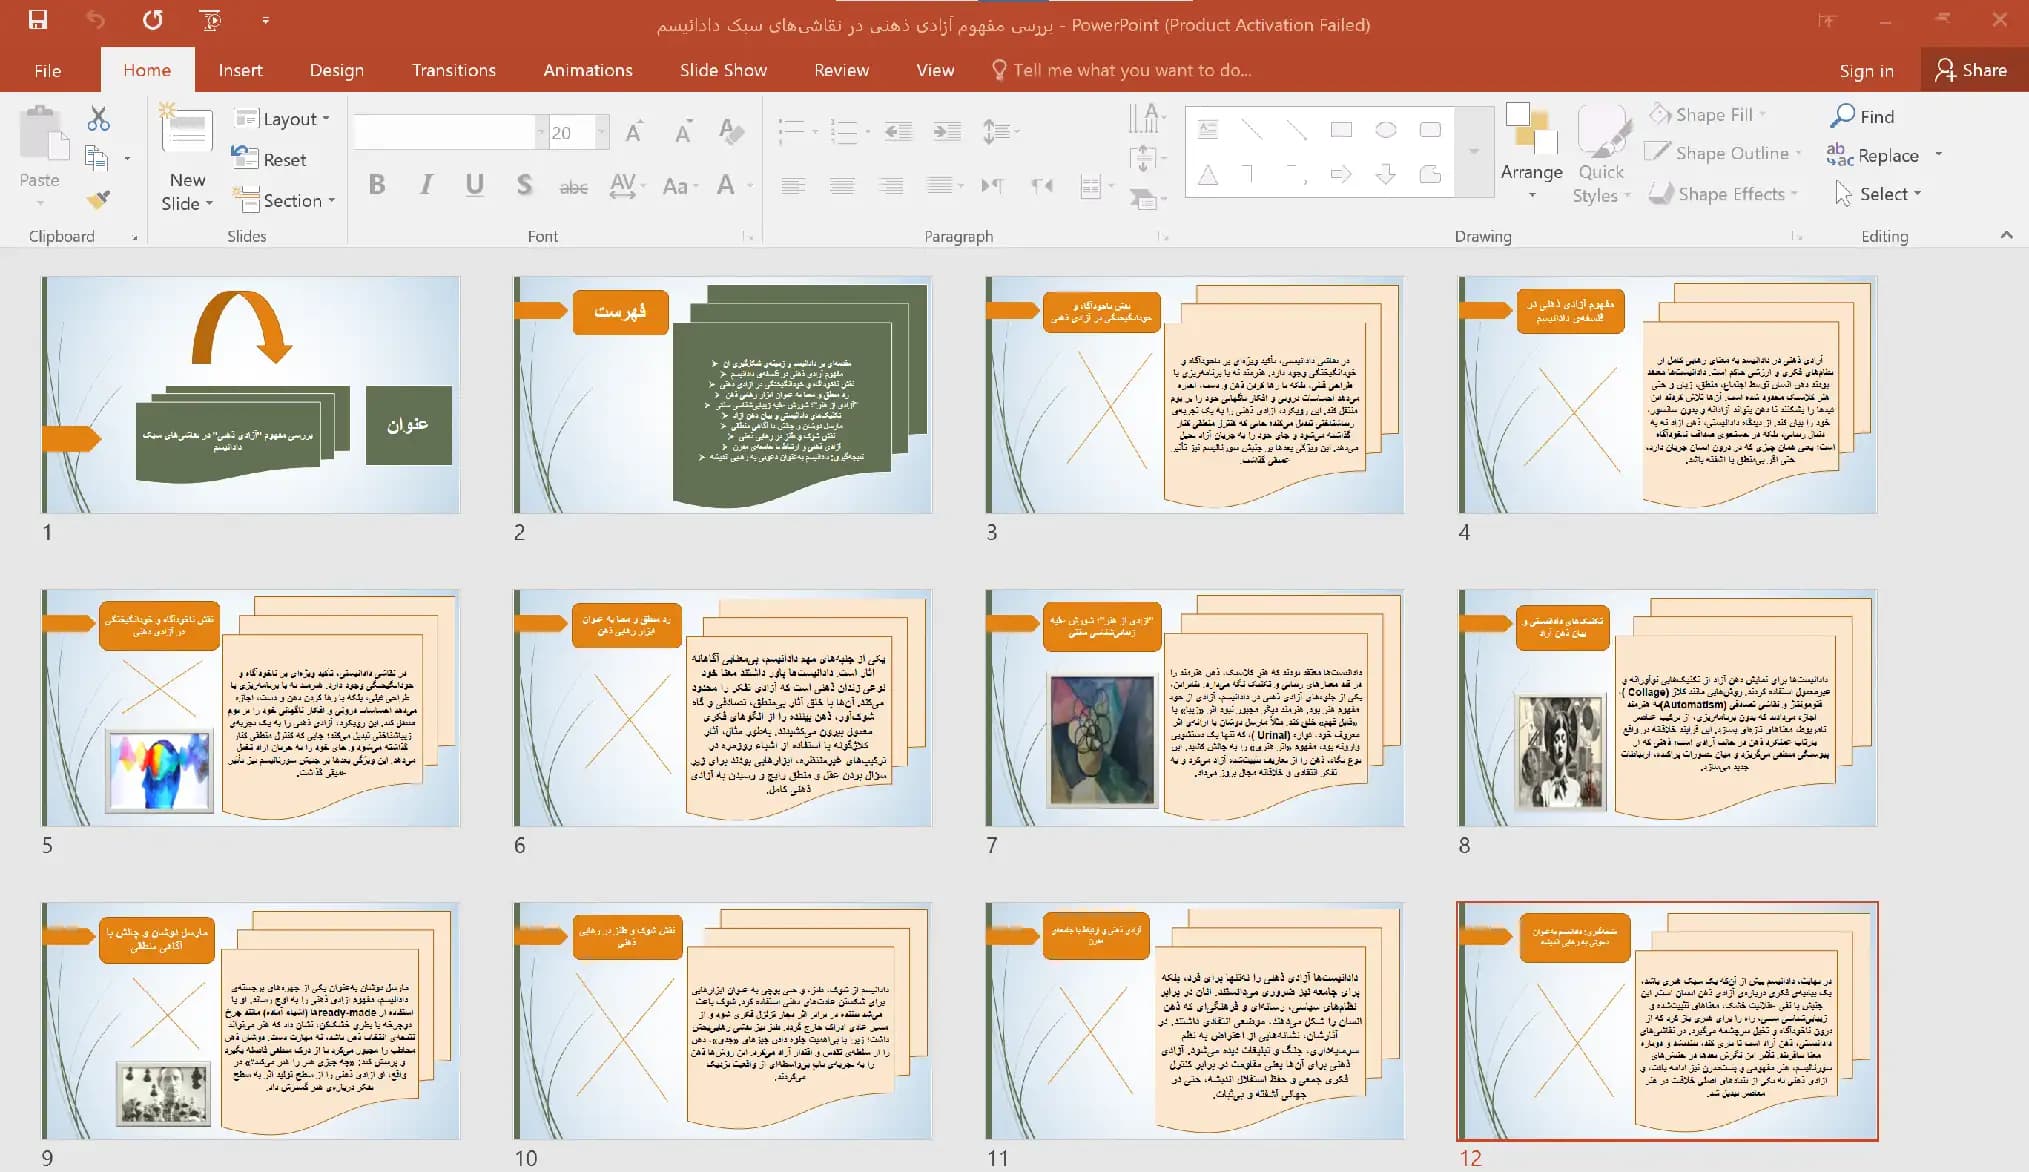Click the Reset slide button
This screenshot has height=1172, width=2029.
coord(270,159)
